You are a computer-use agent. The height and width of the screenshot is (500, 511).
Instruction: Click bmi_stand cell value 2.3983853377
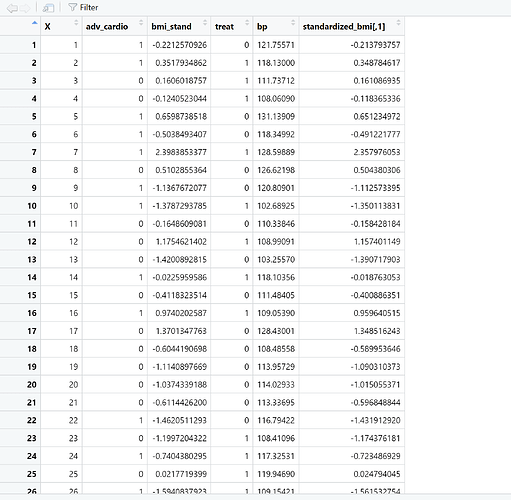pyautogui.click(x=181, y=152)
